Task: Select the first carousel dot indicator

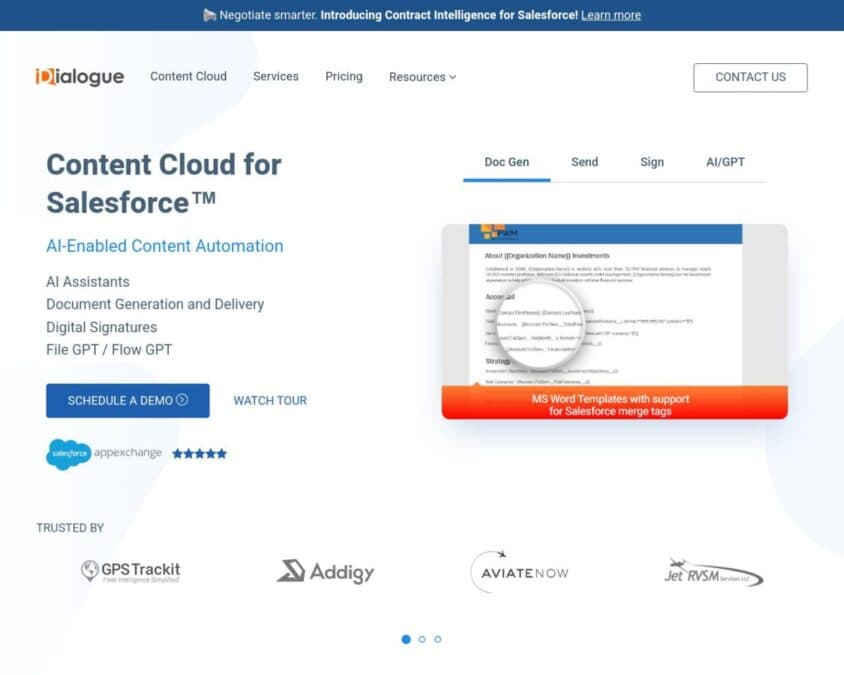Action: pos(406,639)
